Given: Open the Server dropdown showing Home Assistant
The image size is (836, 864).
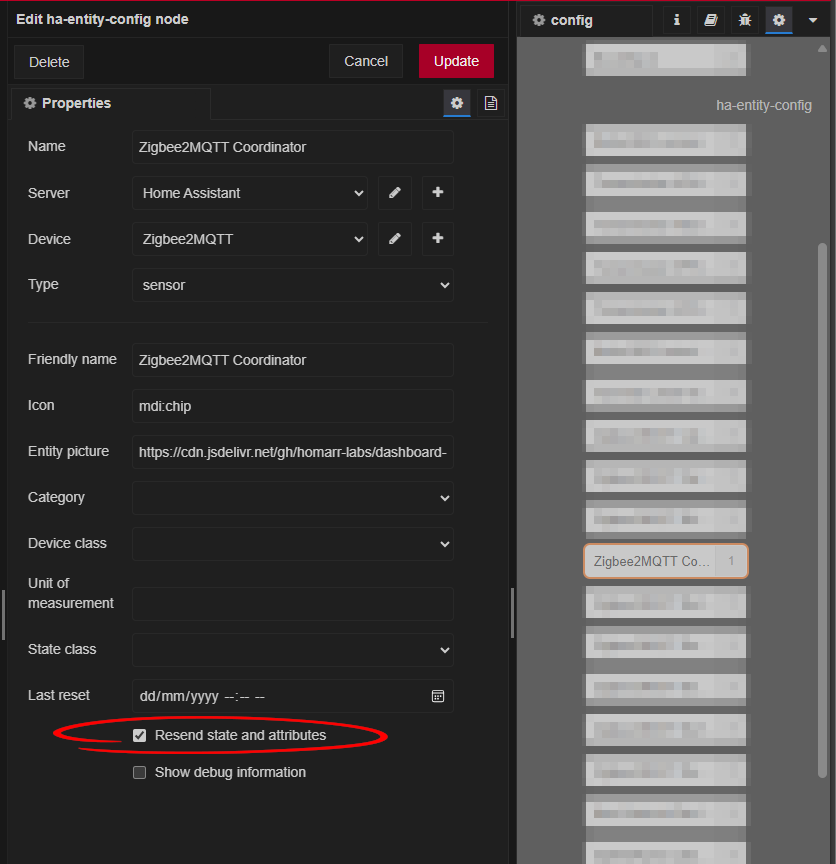Looking at the screenshot, I should point(250,193).
